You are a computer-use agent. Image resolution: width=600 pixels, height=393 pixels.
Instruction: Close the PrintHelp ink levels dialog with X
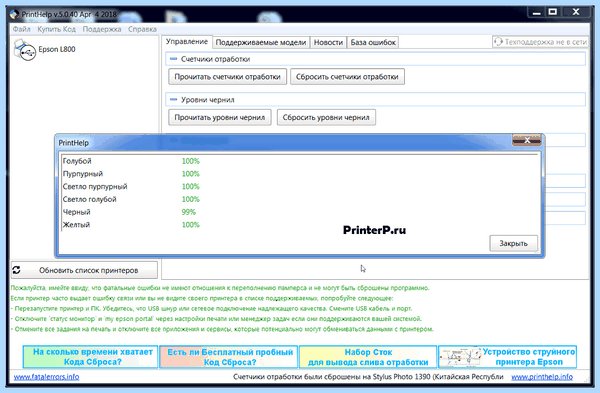527,140
